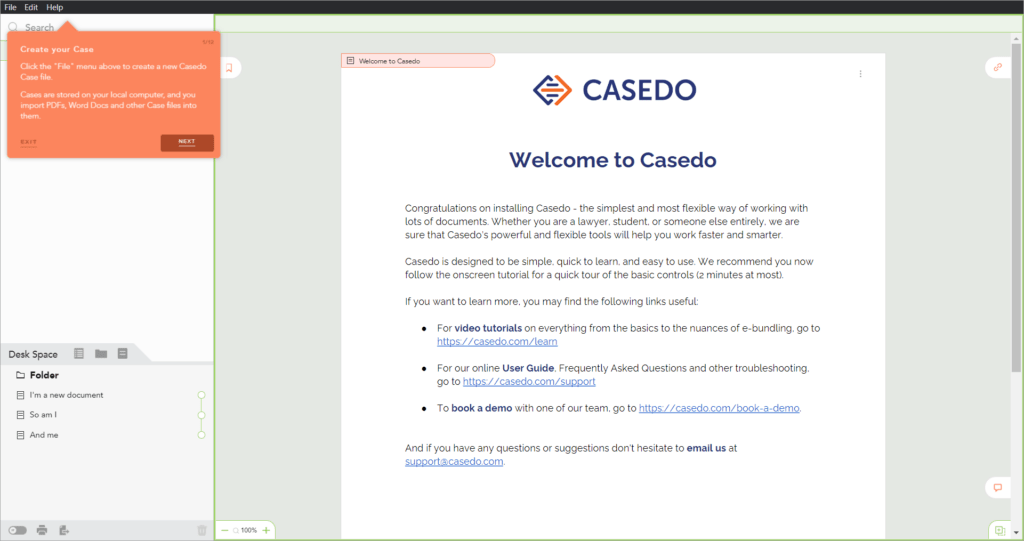Viewport: 1024px width, 541px height.
Task: Click the add folder icon beside Desk Space
Action: click(x=101, y=353)
